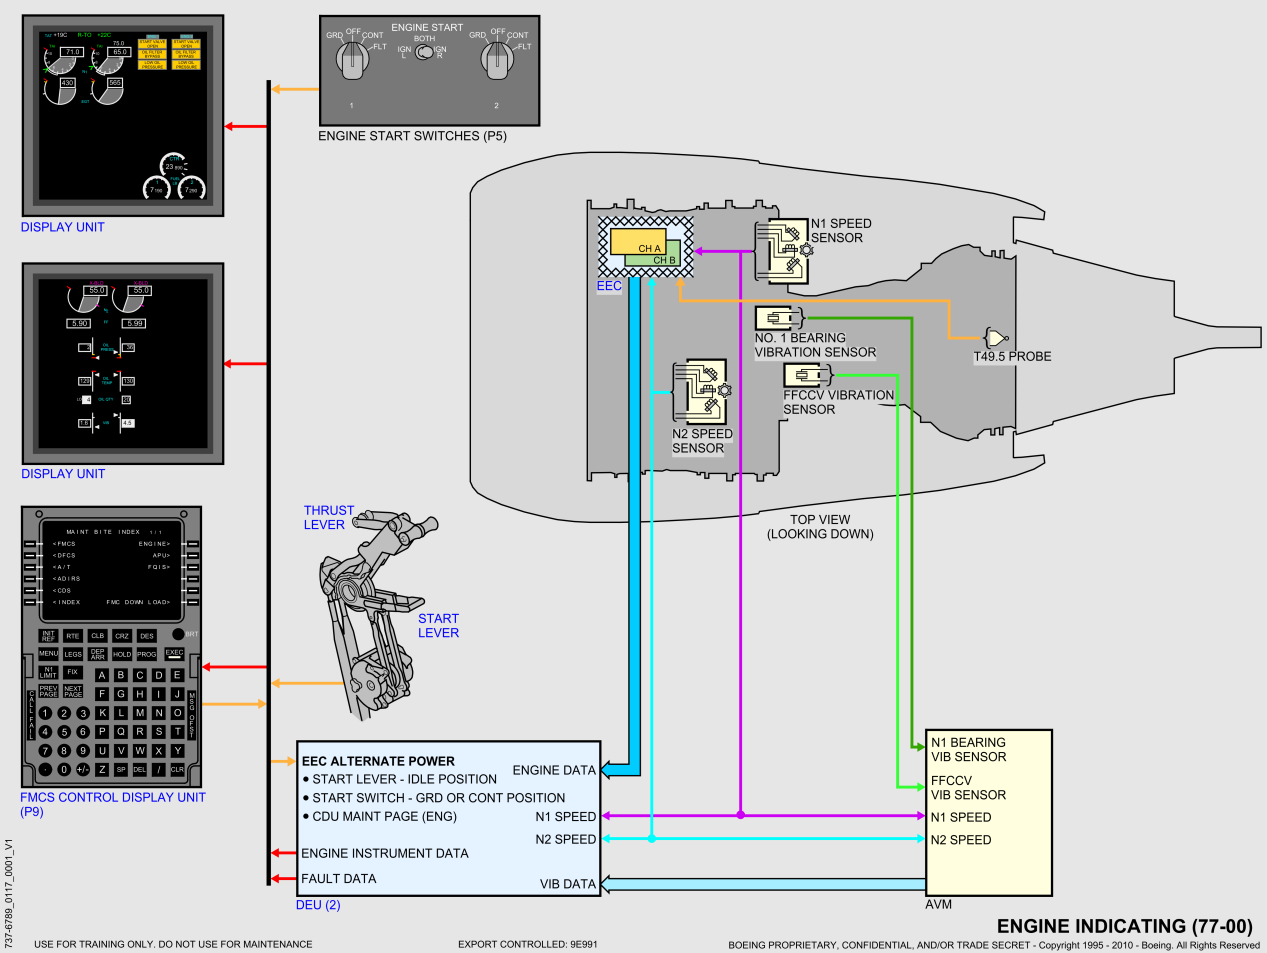Select the EEC CH A block
This screenshot has width=1267, height=953.
click(636, 242)
